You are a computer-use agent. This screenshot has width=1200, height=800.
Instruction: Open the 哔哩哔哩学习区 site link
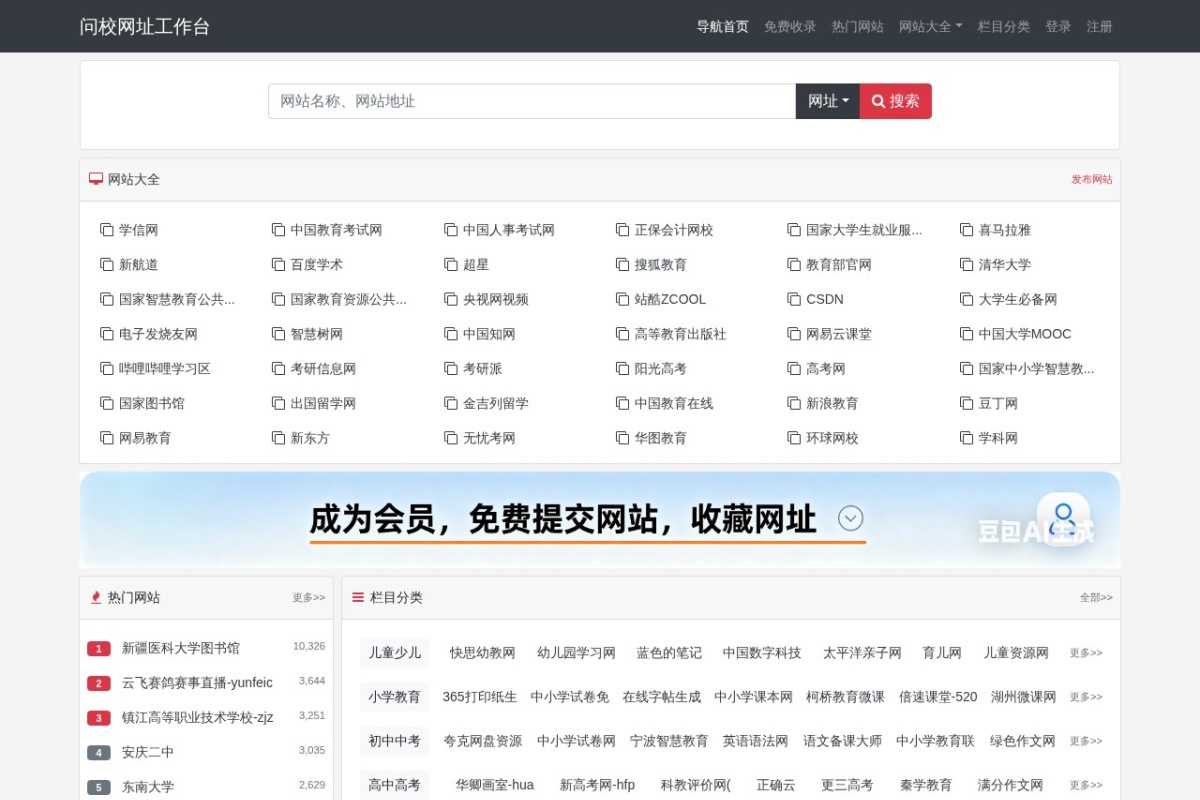[165, 369]
